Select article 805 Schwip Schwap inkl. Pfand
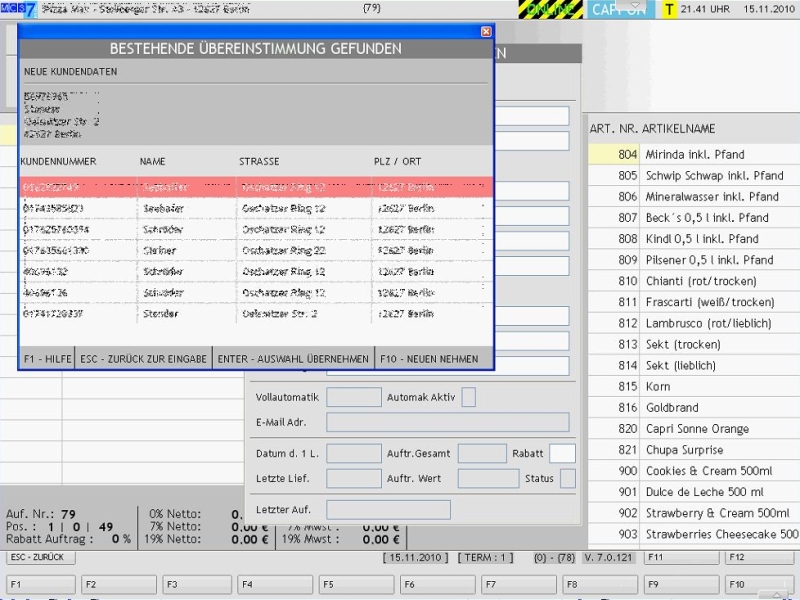 coord(694,176)
